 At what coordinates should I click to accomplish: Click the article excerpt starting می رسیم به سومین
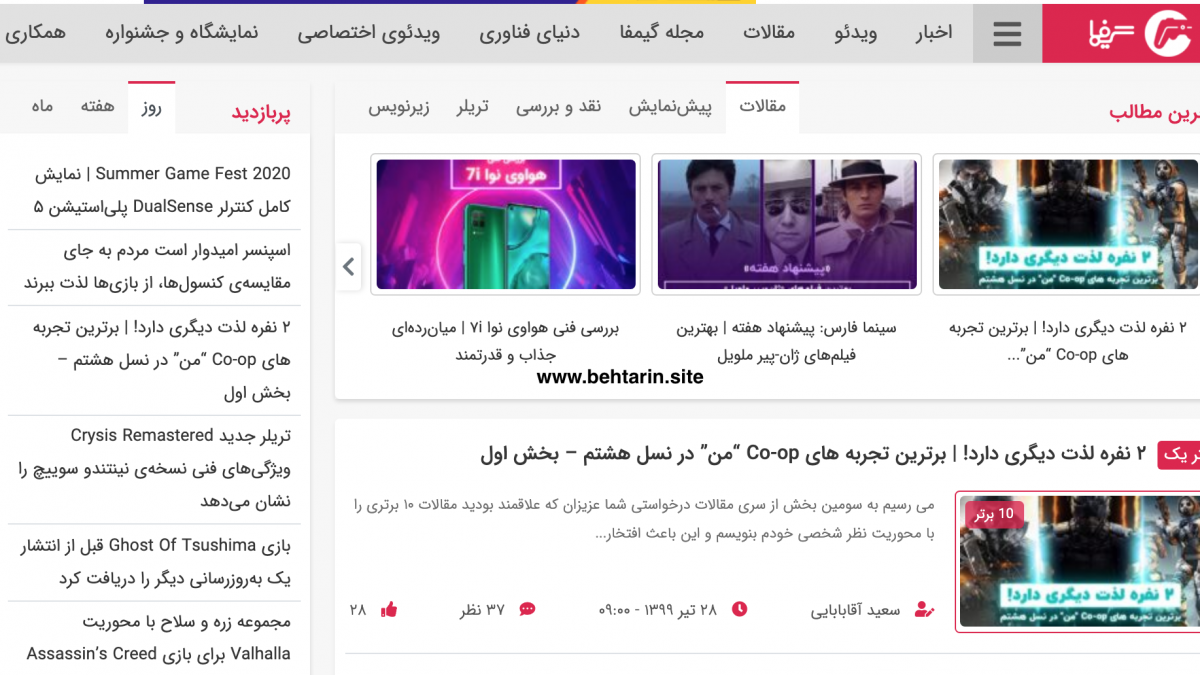(x=644, y=519)
